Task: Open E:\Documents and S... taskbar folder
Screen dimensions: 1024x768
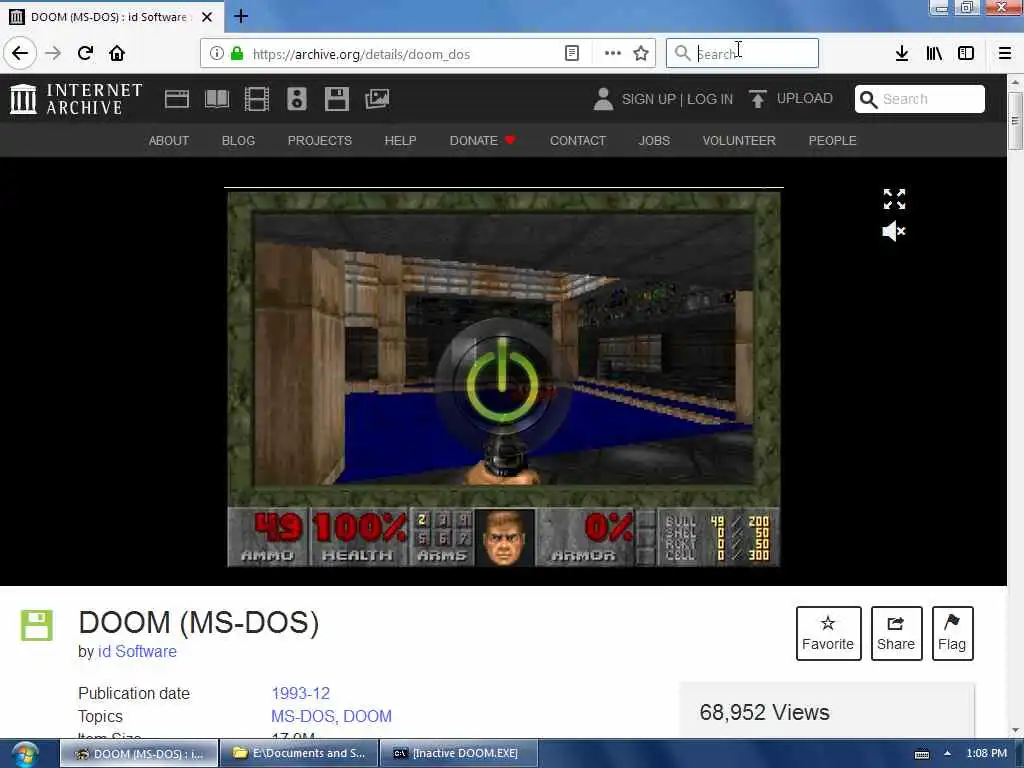Action: tap(299, 754)
